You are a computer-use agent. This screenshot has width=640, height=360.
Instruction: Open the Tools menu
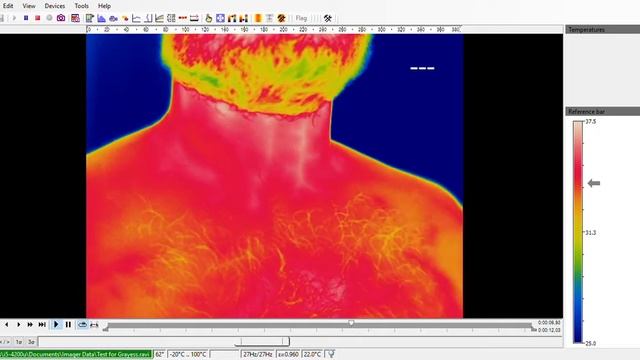(x=81, y=6)
